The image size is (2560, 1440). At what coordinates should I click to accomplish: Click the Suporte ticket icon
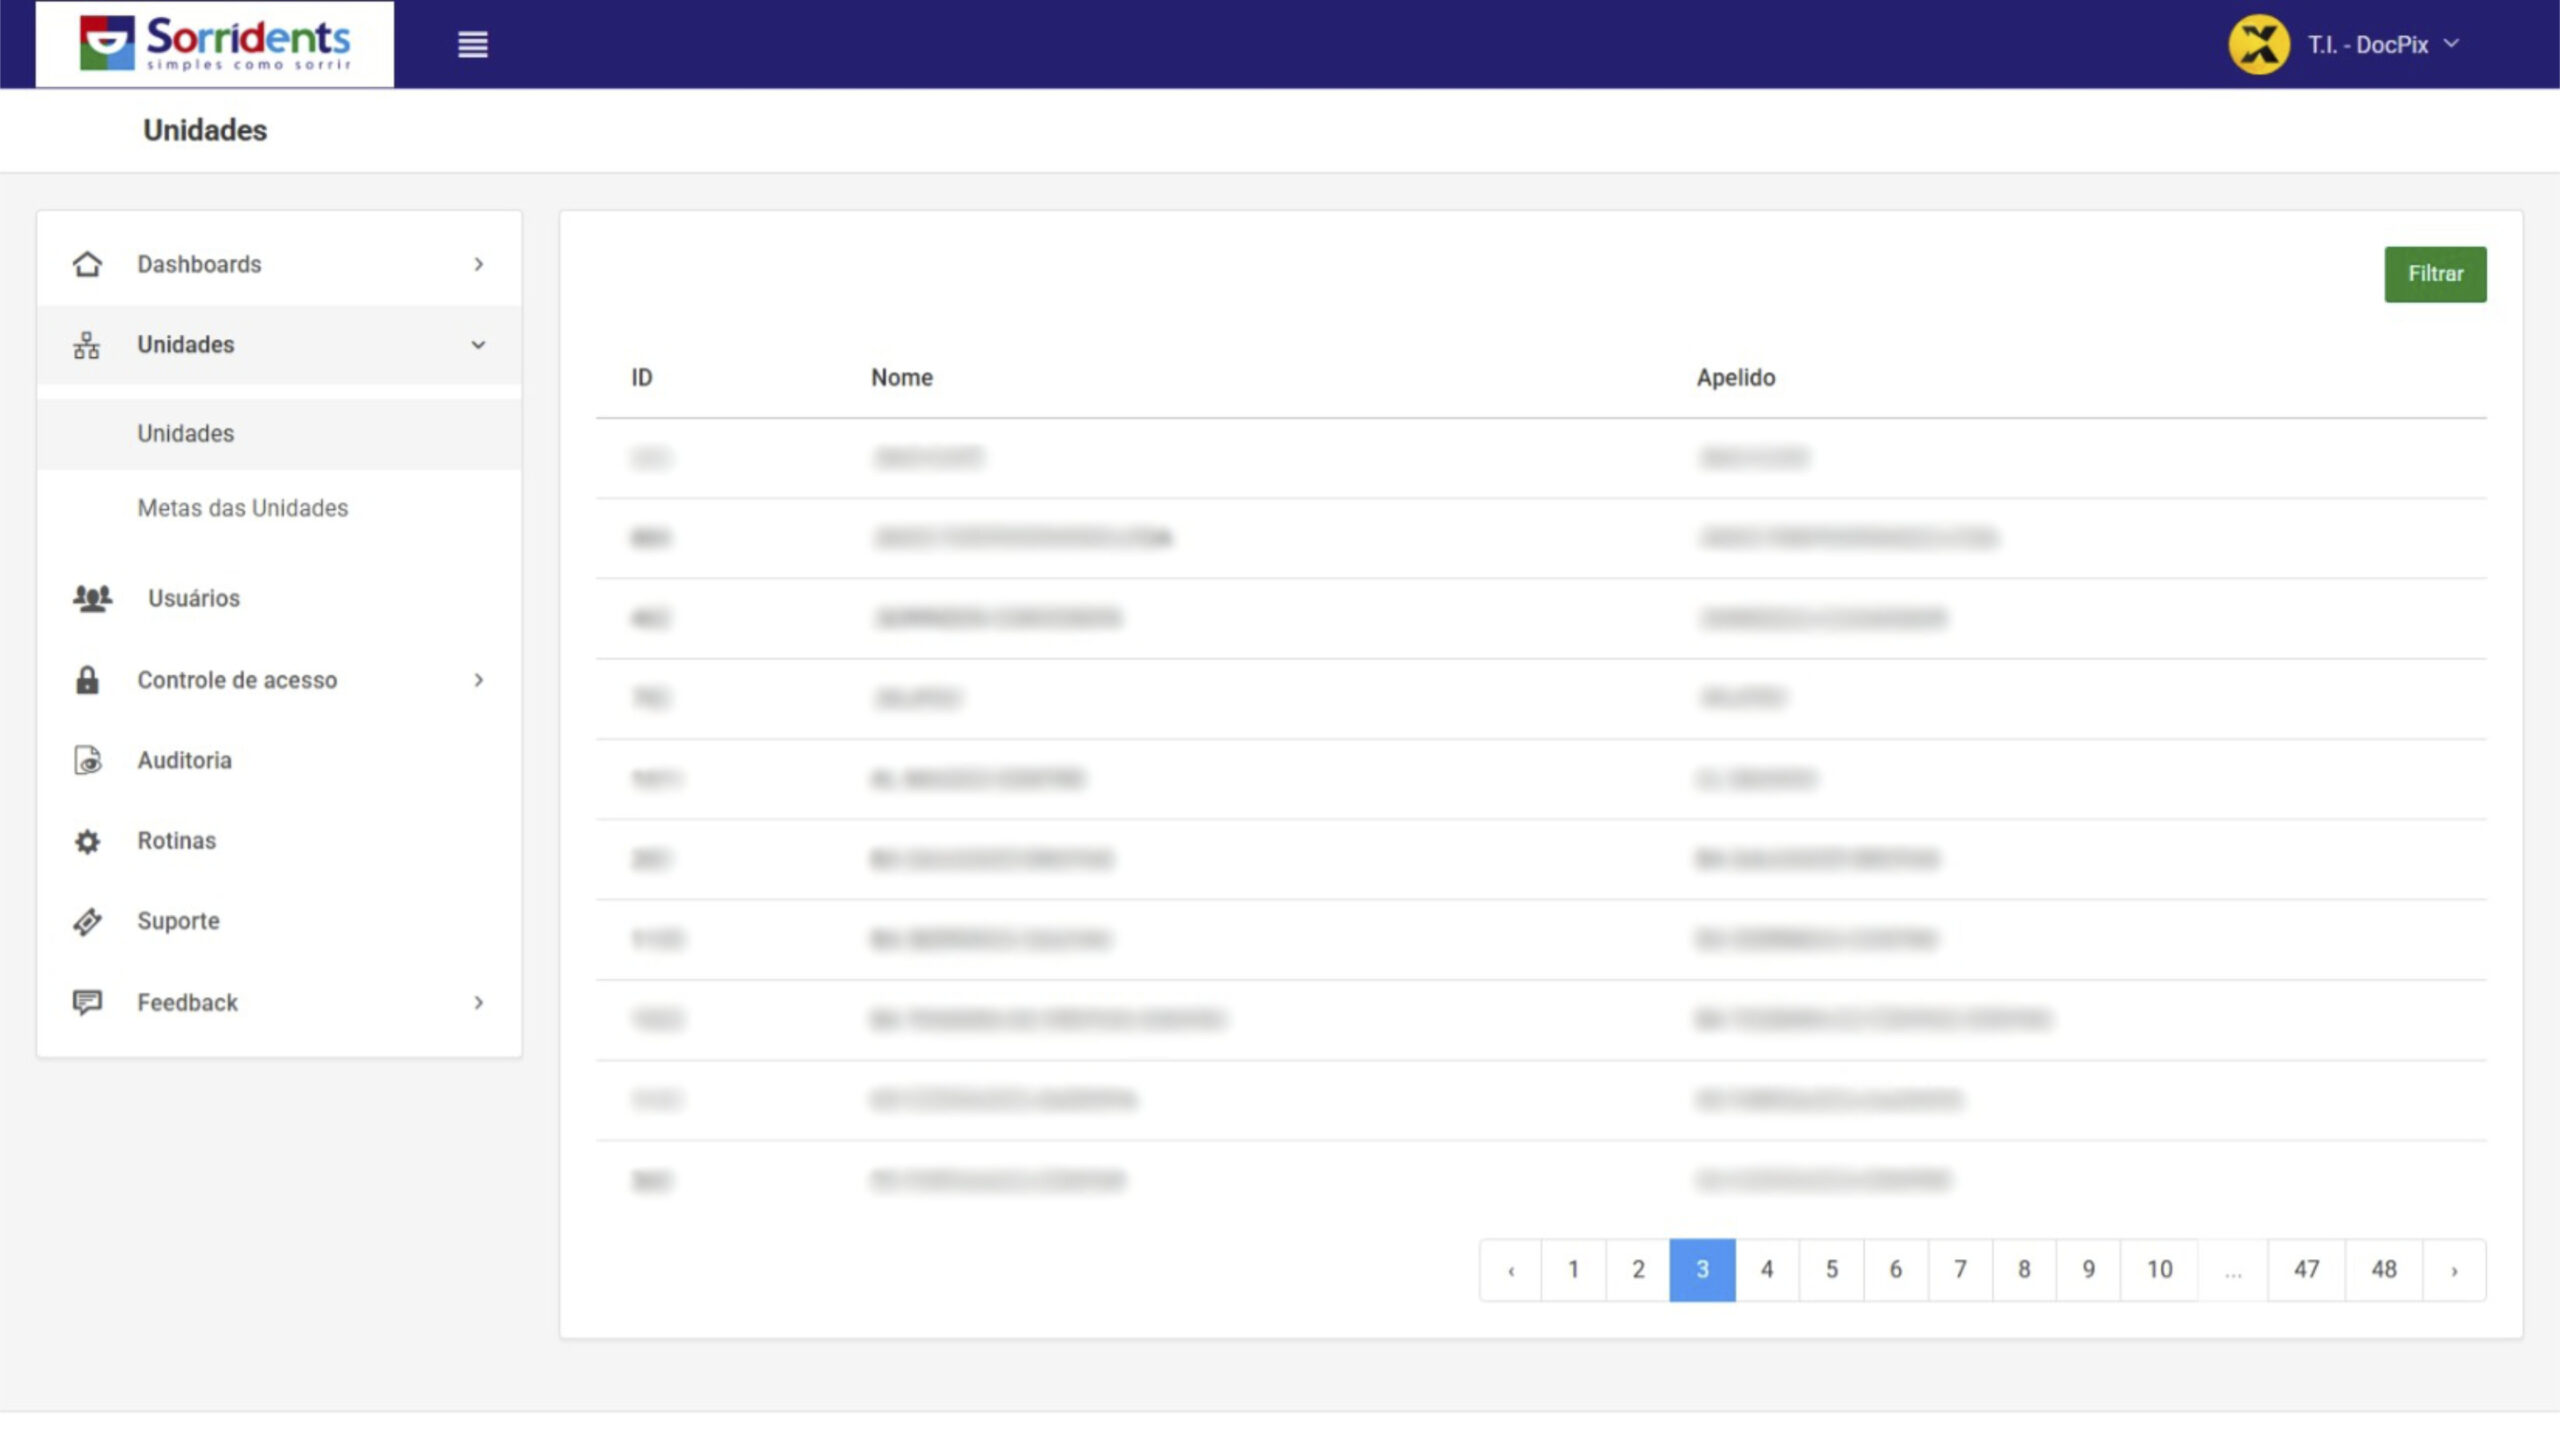(x=87, y=921)
